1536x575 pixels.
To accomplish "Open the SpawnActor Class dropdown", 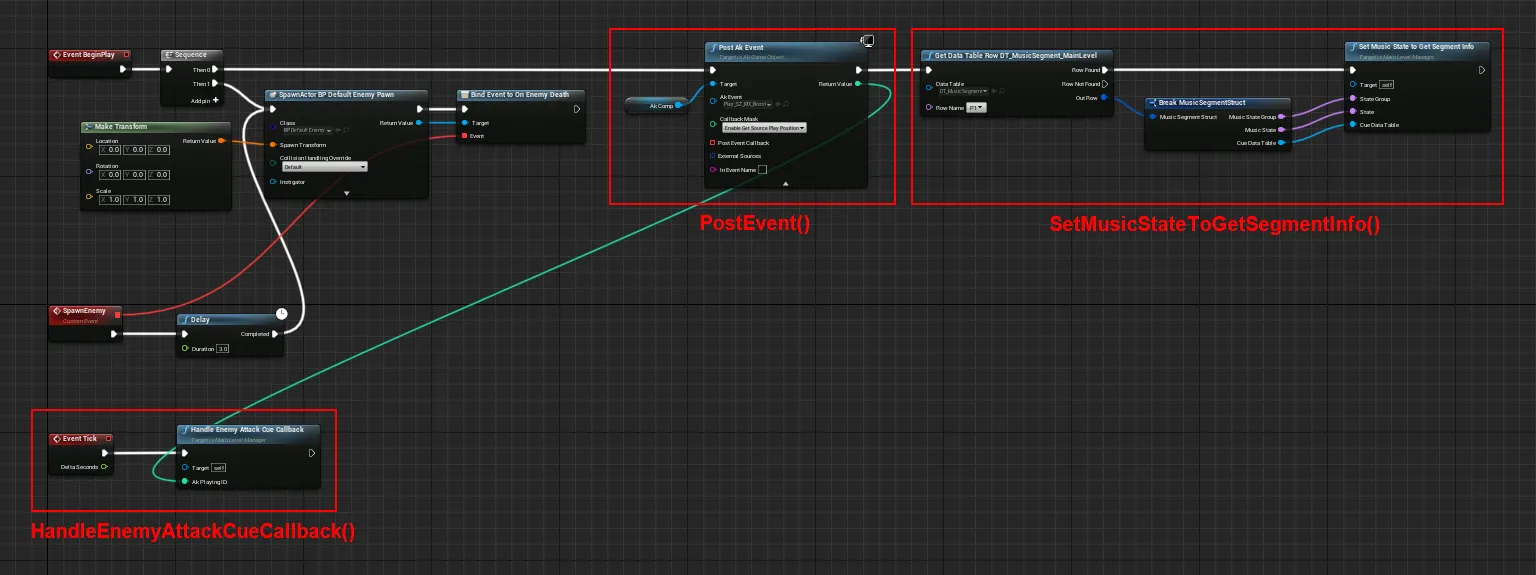I will 305,131.
